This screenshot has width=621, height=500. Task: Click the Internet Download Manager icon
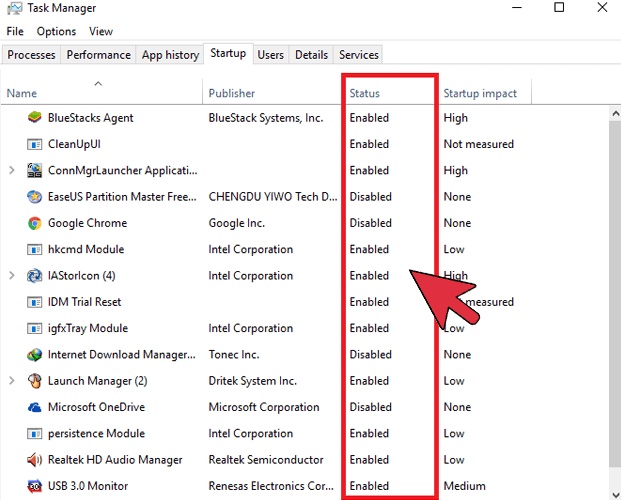click(x=34, y=355)
